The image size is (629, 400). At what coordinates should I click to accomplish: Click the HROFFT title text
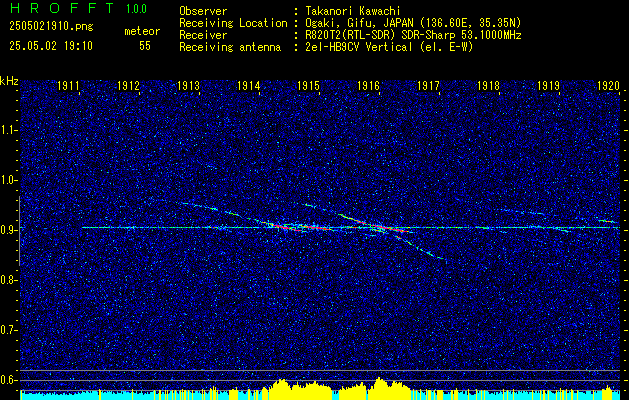pyautogui.click(x=62, y=8)
